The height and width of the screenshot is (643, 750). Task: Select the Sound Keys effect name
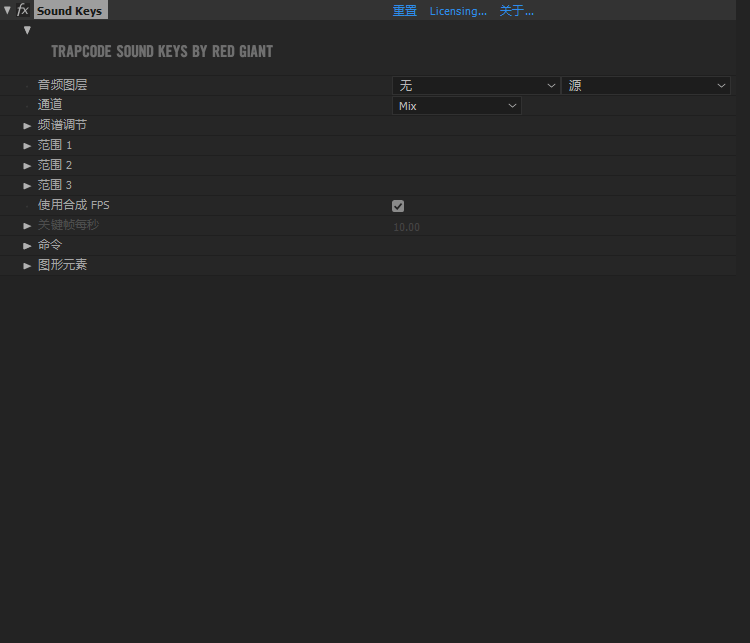click(x=70, y=10)
